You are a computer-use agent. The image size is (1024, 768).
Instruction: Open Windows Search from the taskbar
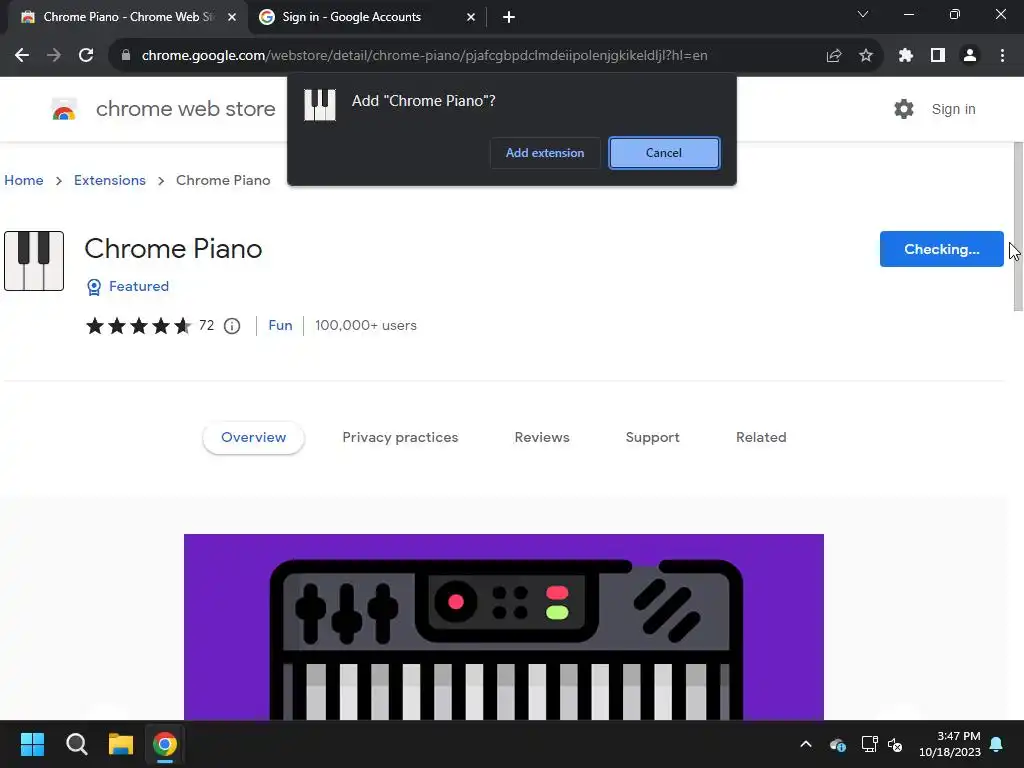tap(77, 744)
